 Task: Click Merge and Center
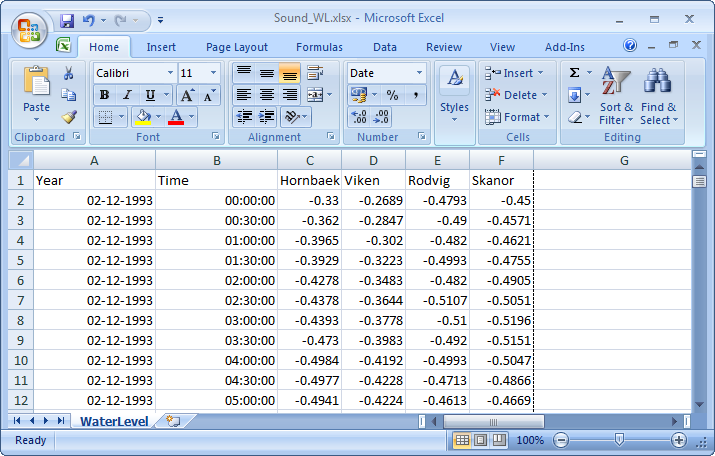[x=315, y=95]
